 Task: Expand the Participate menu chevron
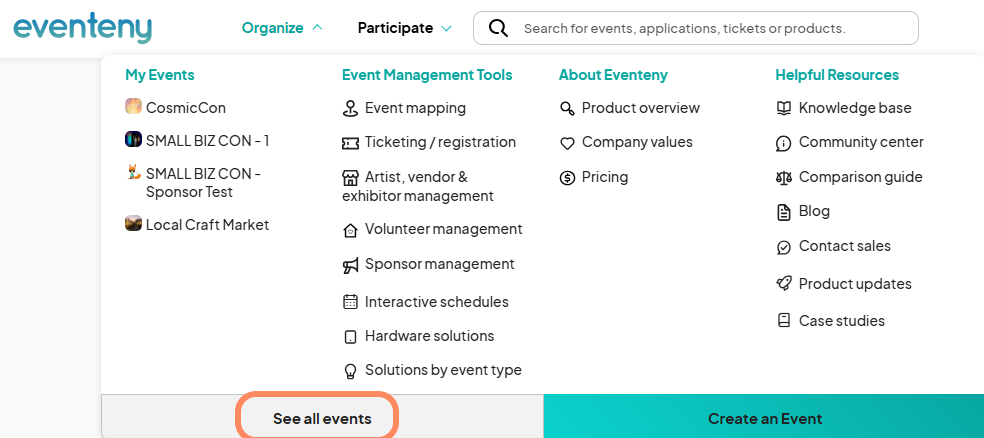click(x=446, y=28)
